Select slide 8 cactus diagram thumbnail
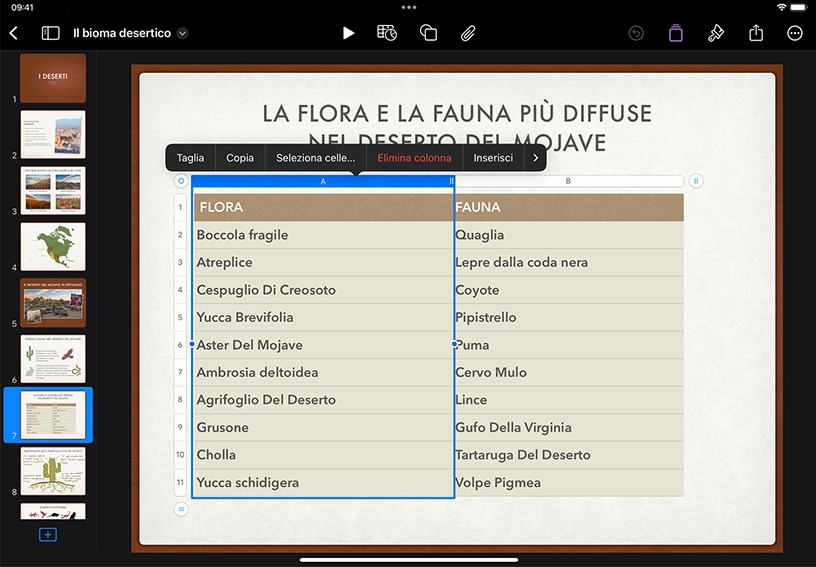816x567 pixels. 53,471
